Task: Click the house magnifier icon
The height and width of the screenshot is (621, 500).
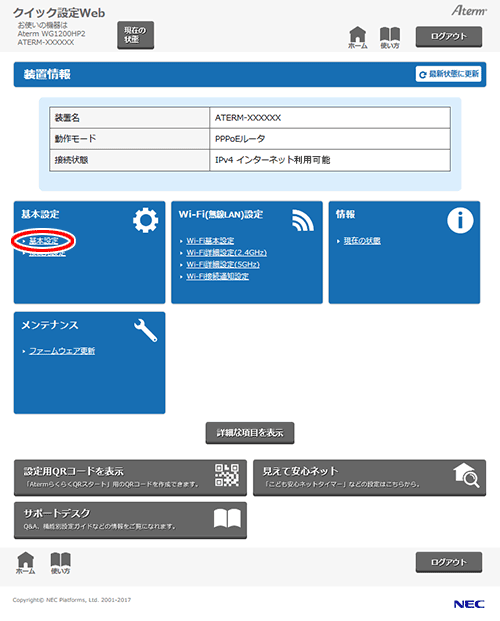Action: (466, 475)
